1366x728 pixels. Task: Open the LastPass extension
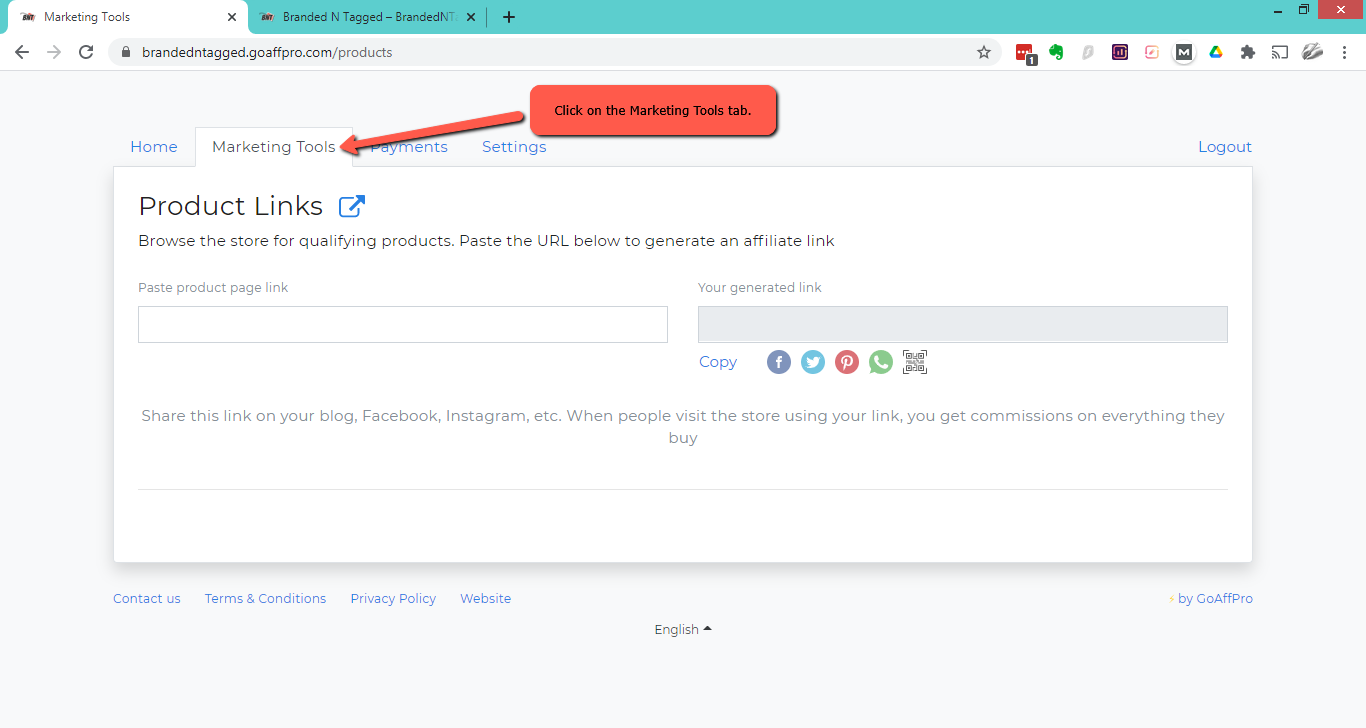[x=1025, y=52]
